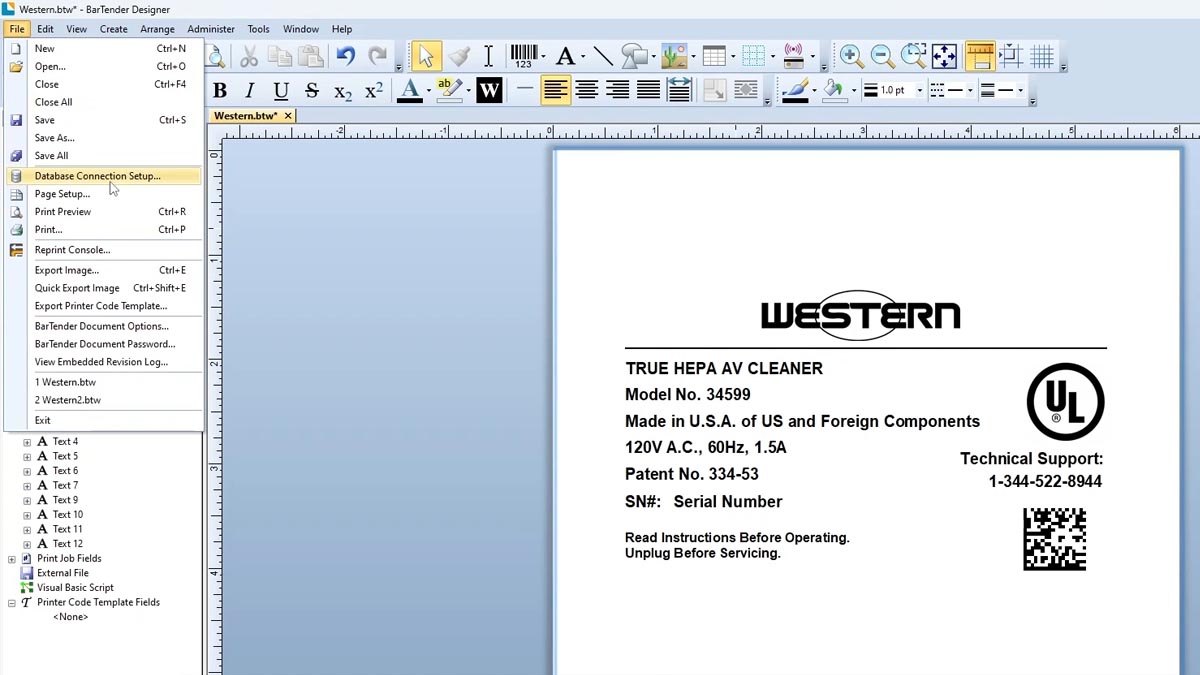Open the Arrange menu
1200x675 pixels.
(157, 29)
